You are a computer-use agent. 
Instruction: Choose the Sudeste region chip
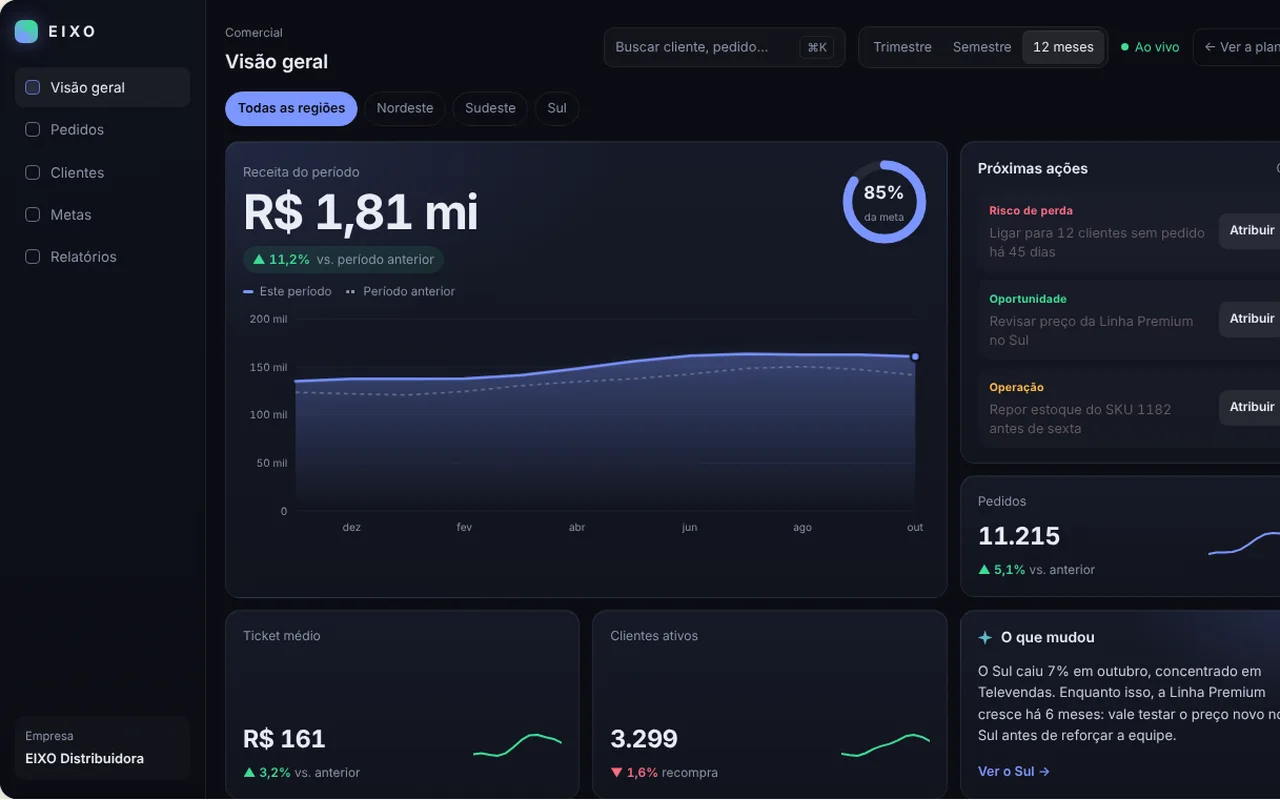(490, 108)
